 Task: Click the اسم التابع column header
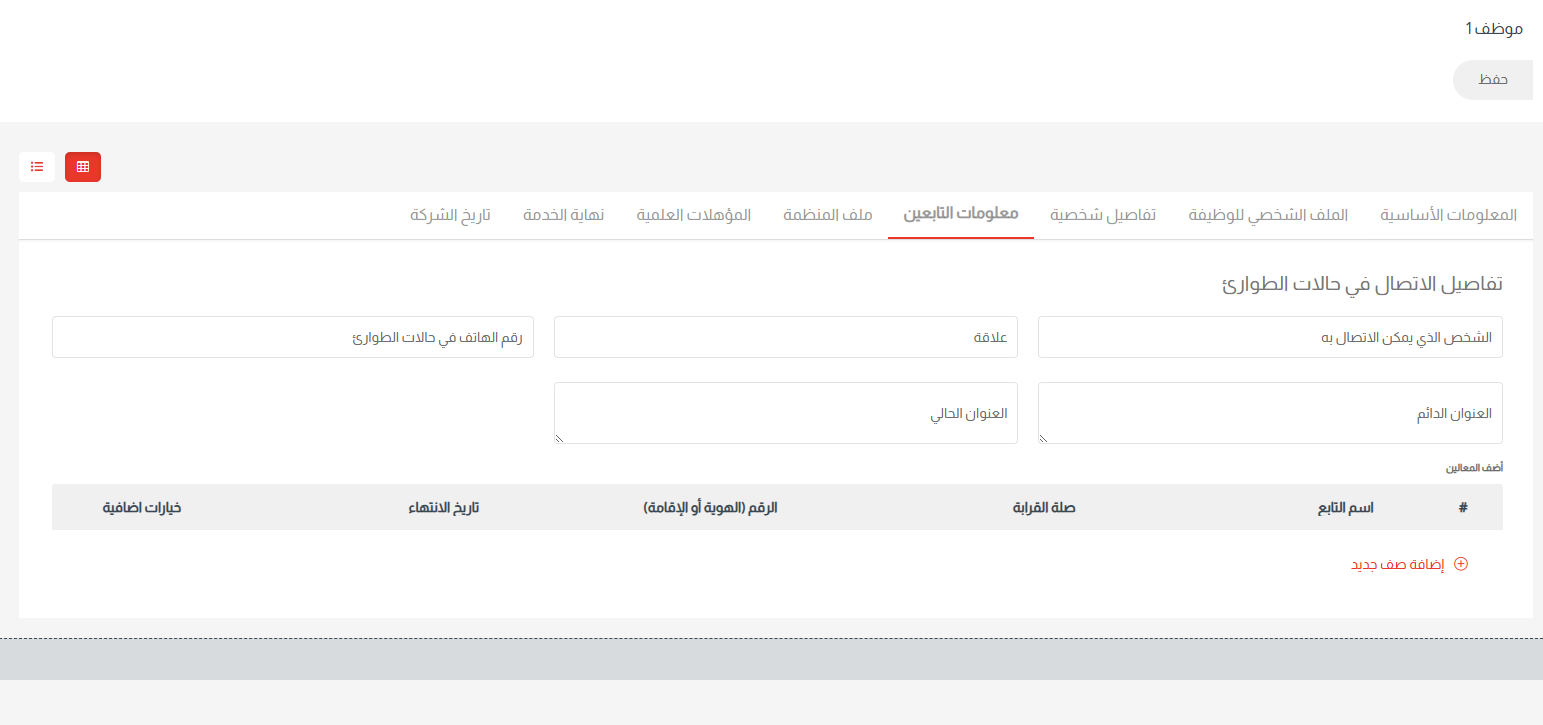tap(1345, 507)
